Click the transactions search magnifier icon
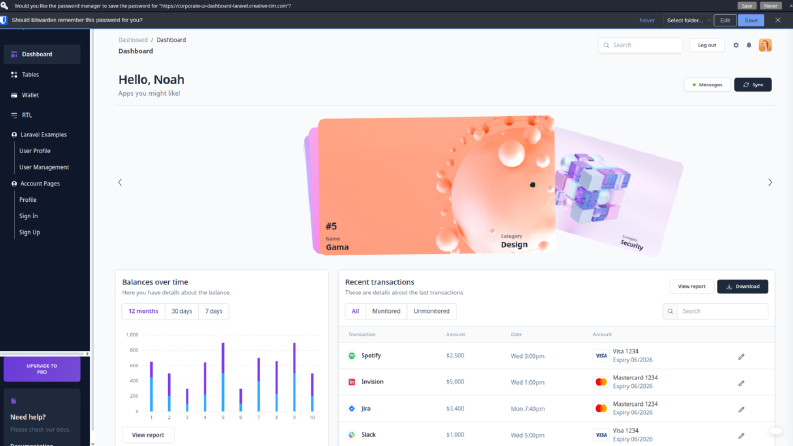This screenshot has height=446, width=793. pyautogui.click(x=670, y=311)
